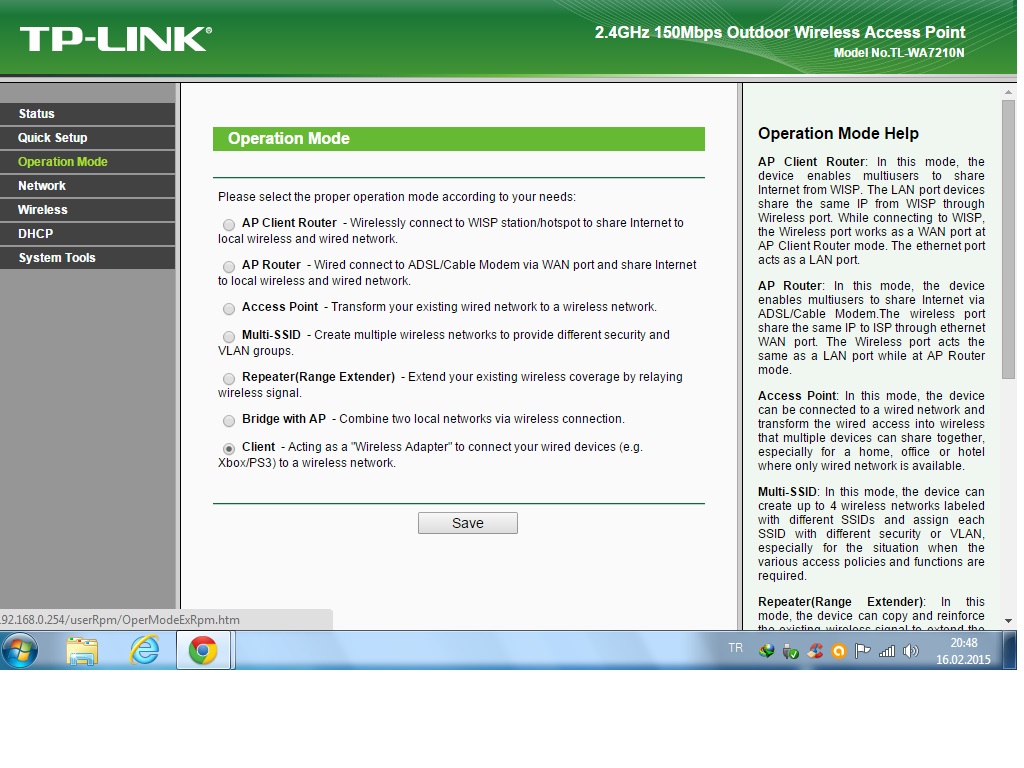Click the 'AP Router' option label

pos(271,264)
